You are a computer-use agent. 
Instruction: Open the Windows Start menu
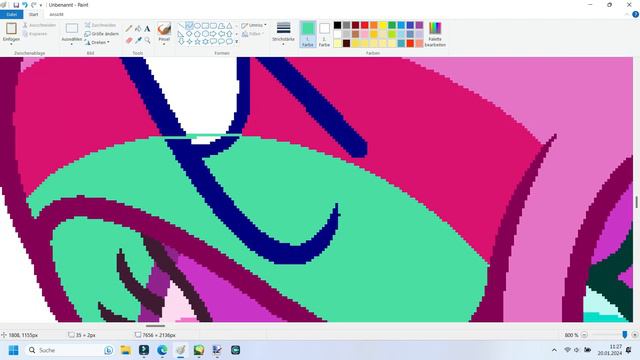pos(13,350)
